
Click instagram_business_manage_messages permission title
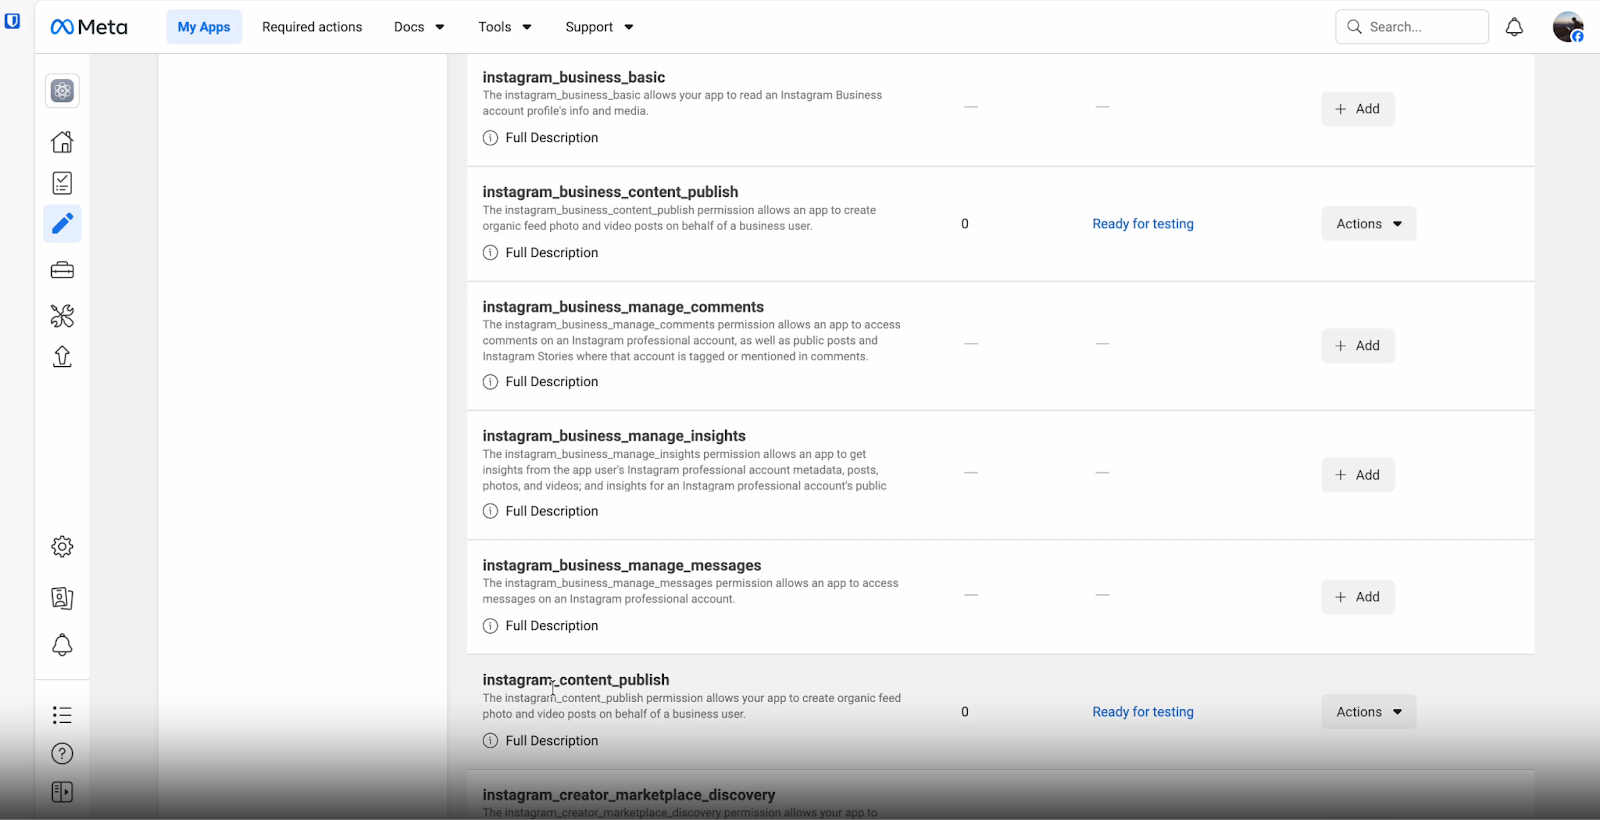tap(622, 566)
